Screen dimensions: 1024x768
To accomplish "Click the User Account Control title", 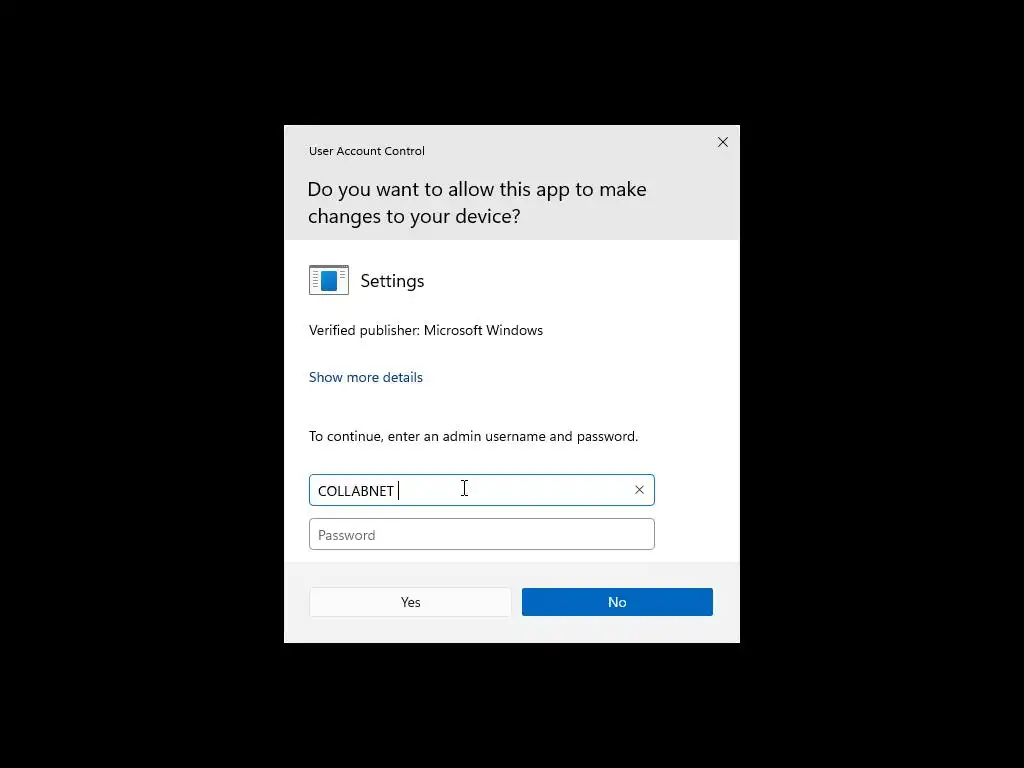I will 366,151.
